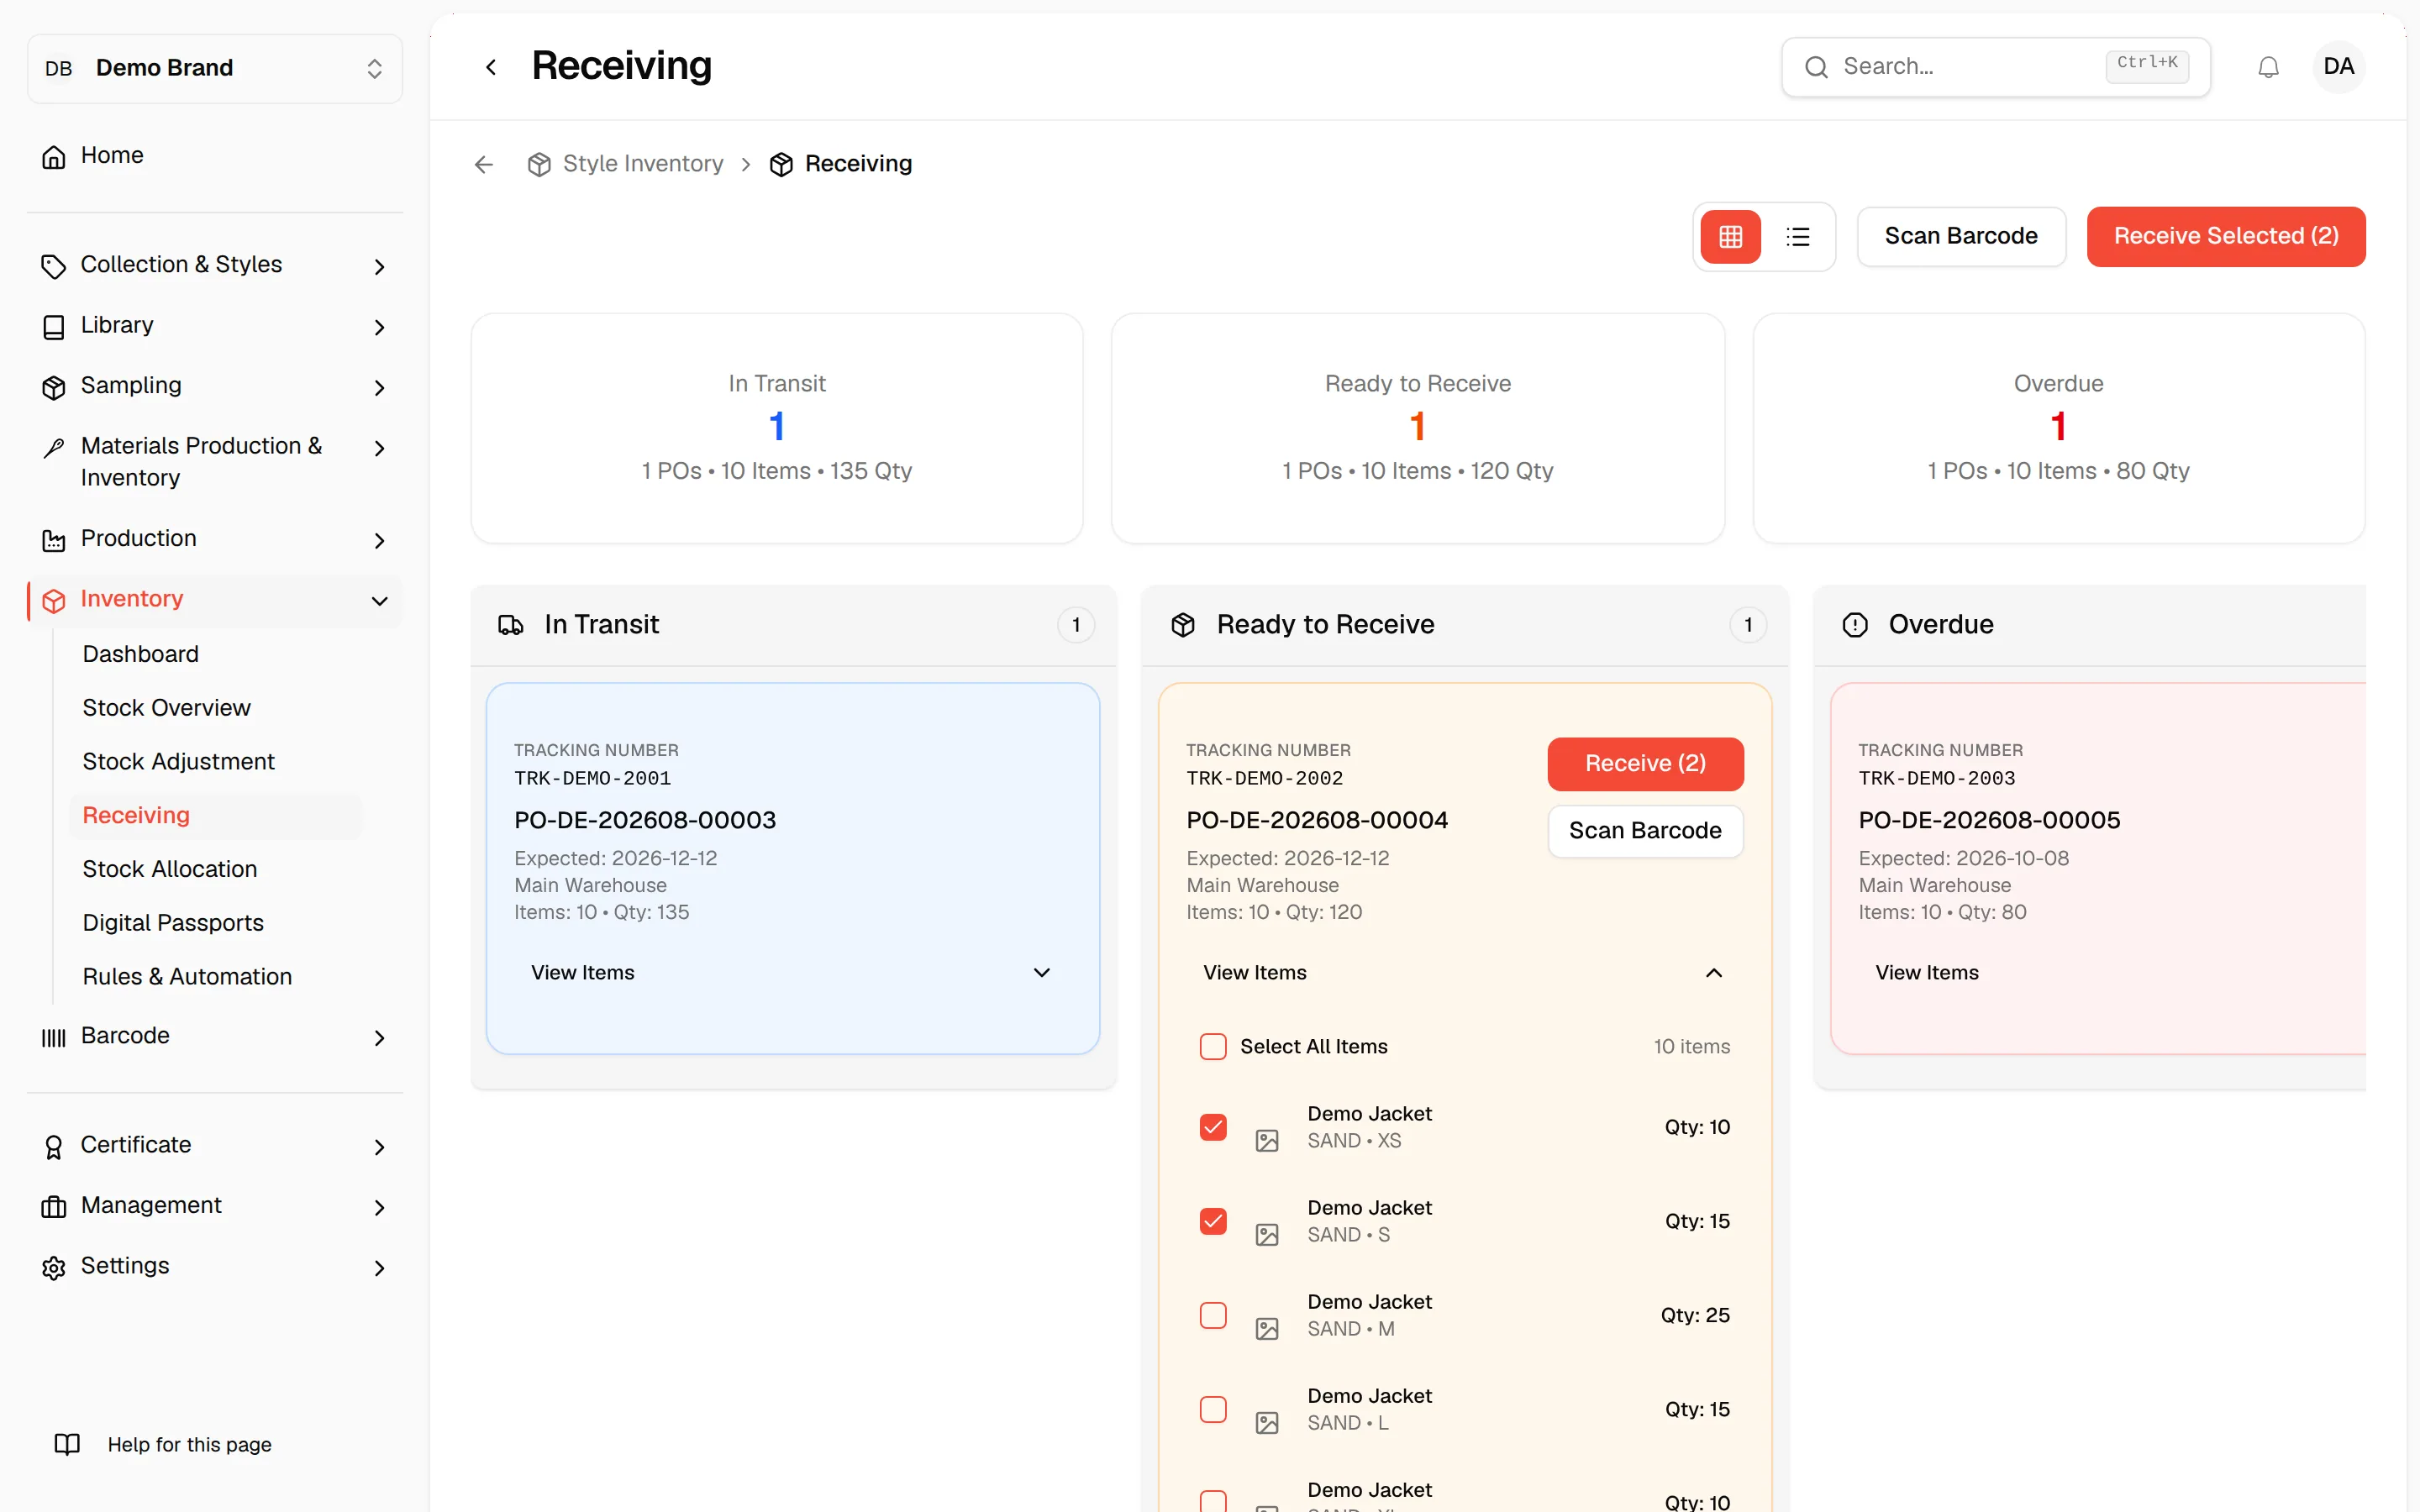Click top toolbar Scan Barcode button

pos(1960,236)
